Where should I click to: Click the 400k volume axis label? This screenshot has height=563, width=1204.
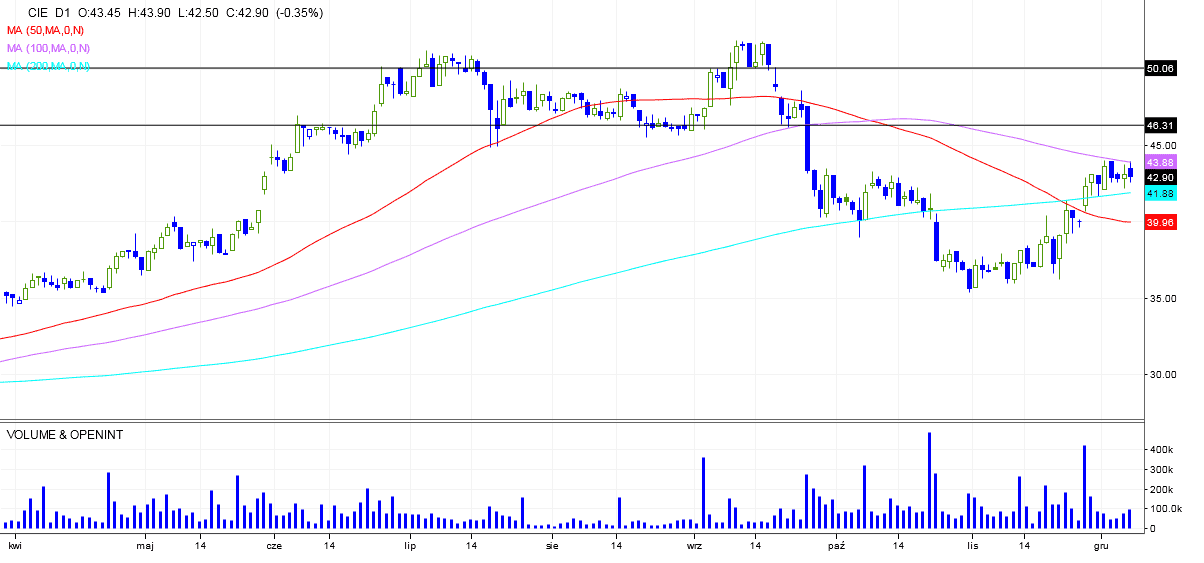1161,451
